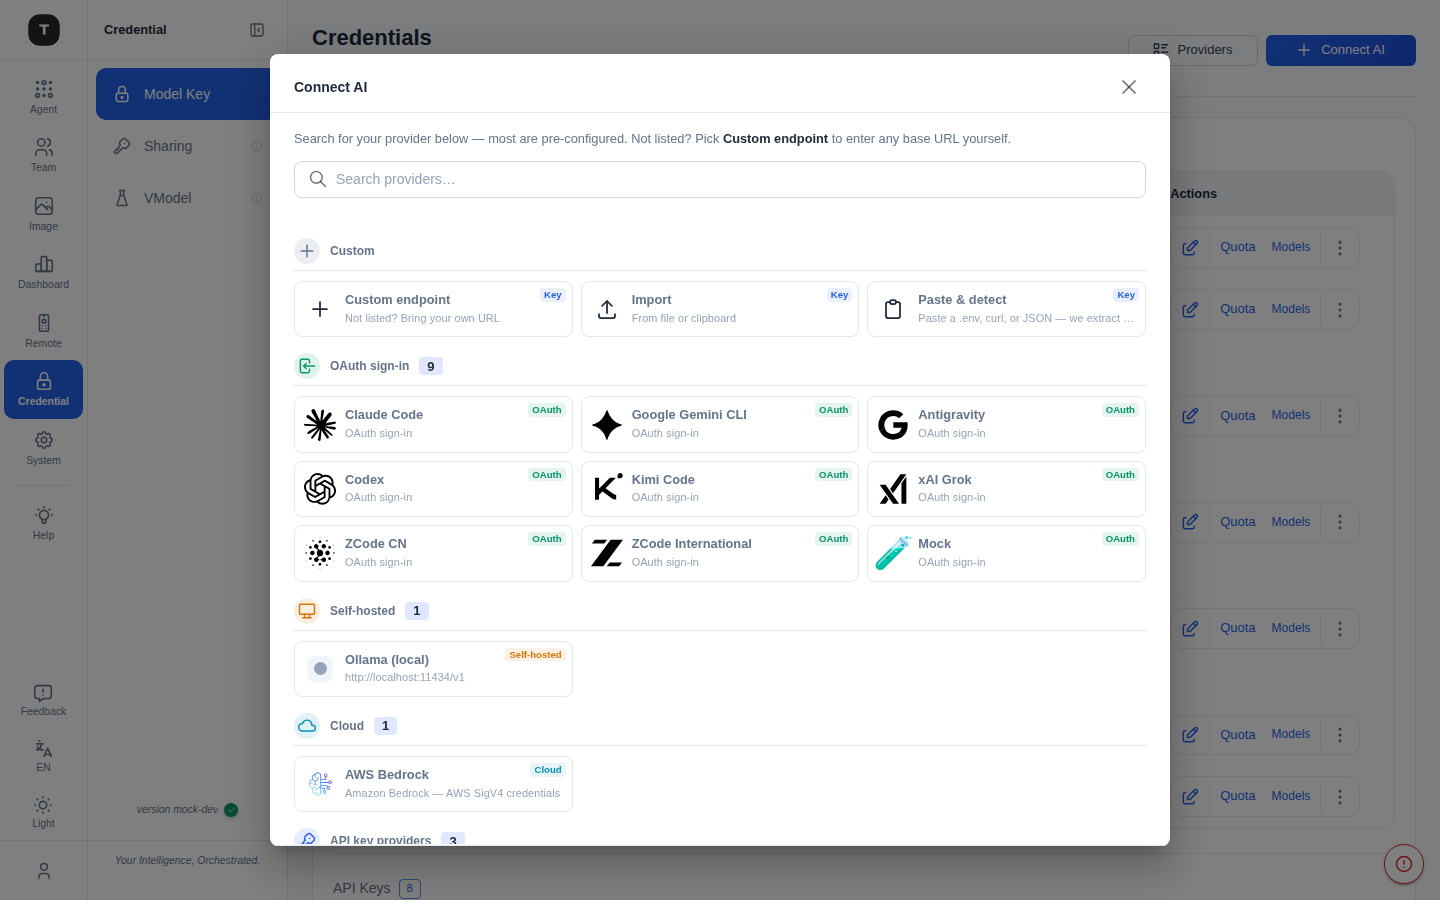Select the Antigravity OAuth provider
This screenshot has height=900, width=1440.
1006,424
